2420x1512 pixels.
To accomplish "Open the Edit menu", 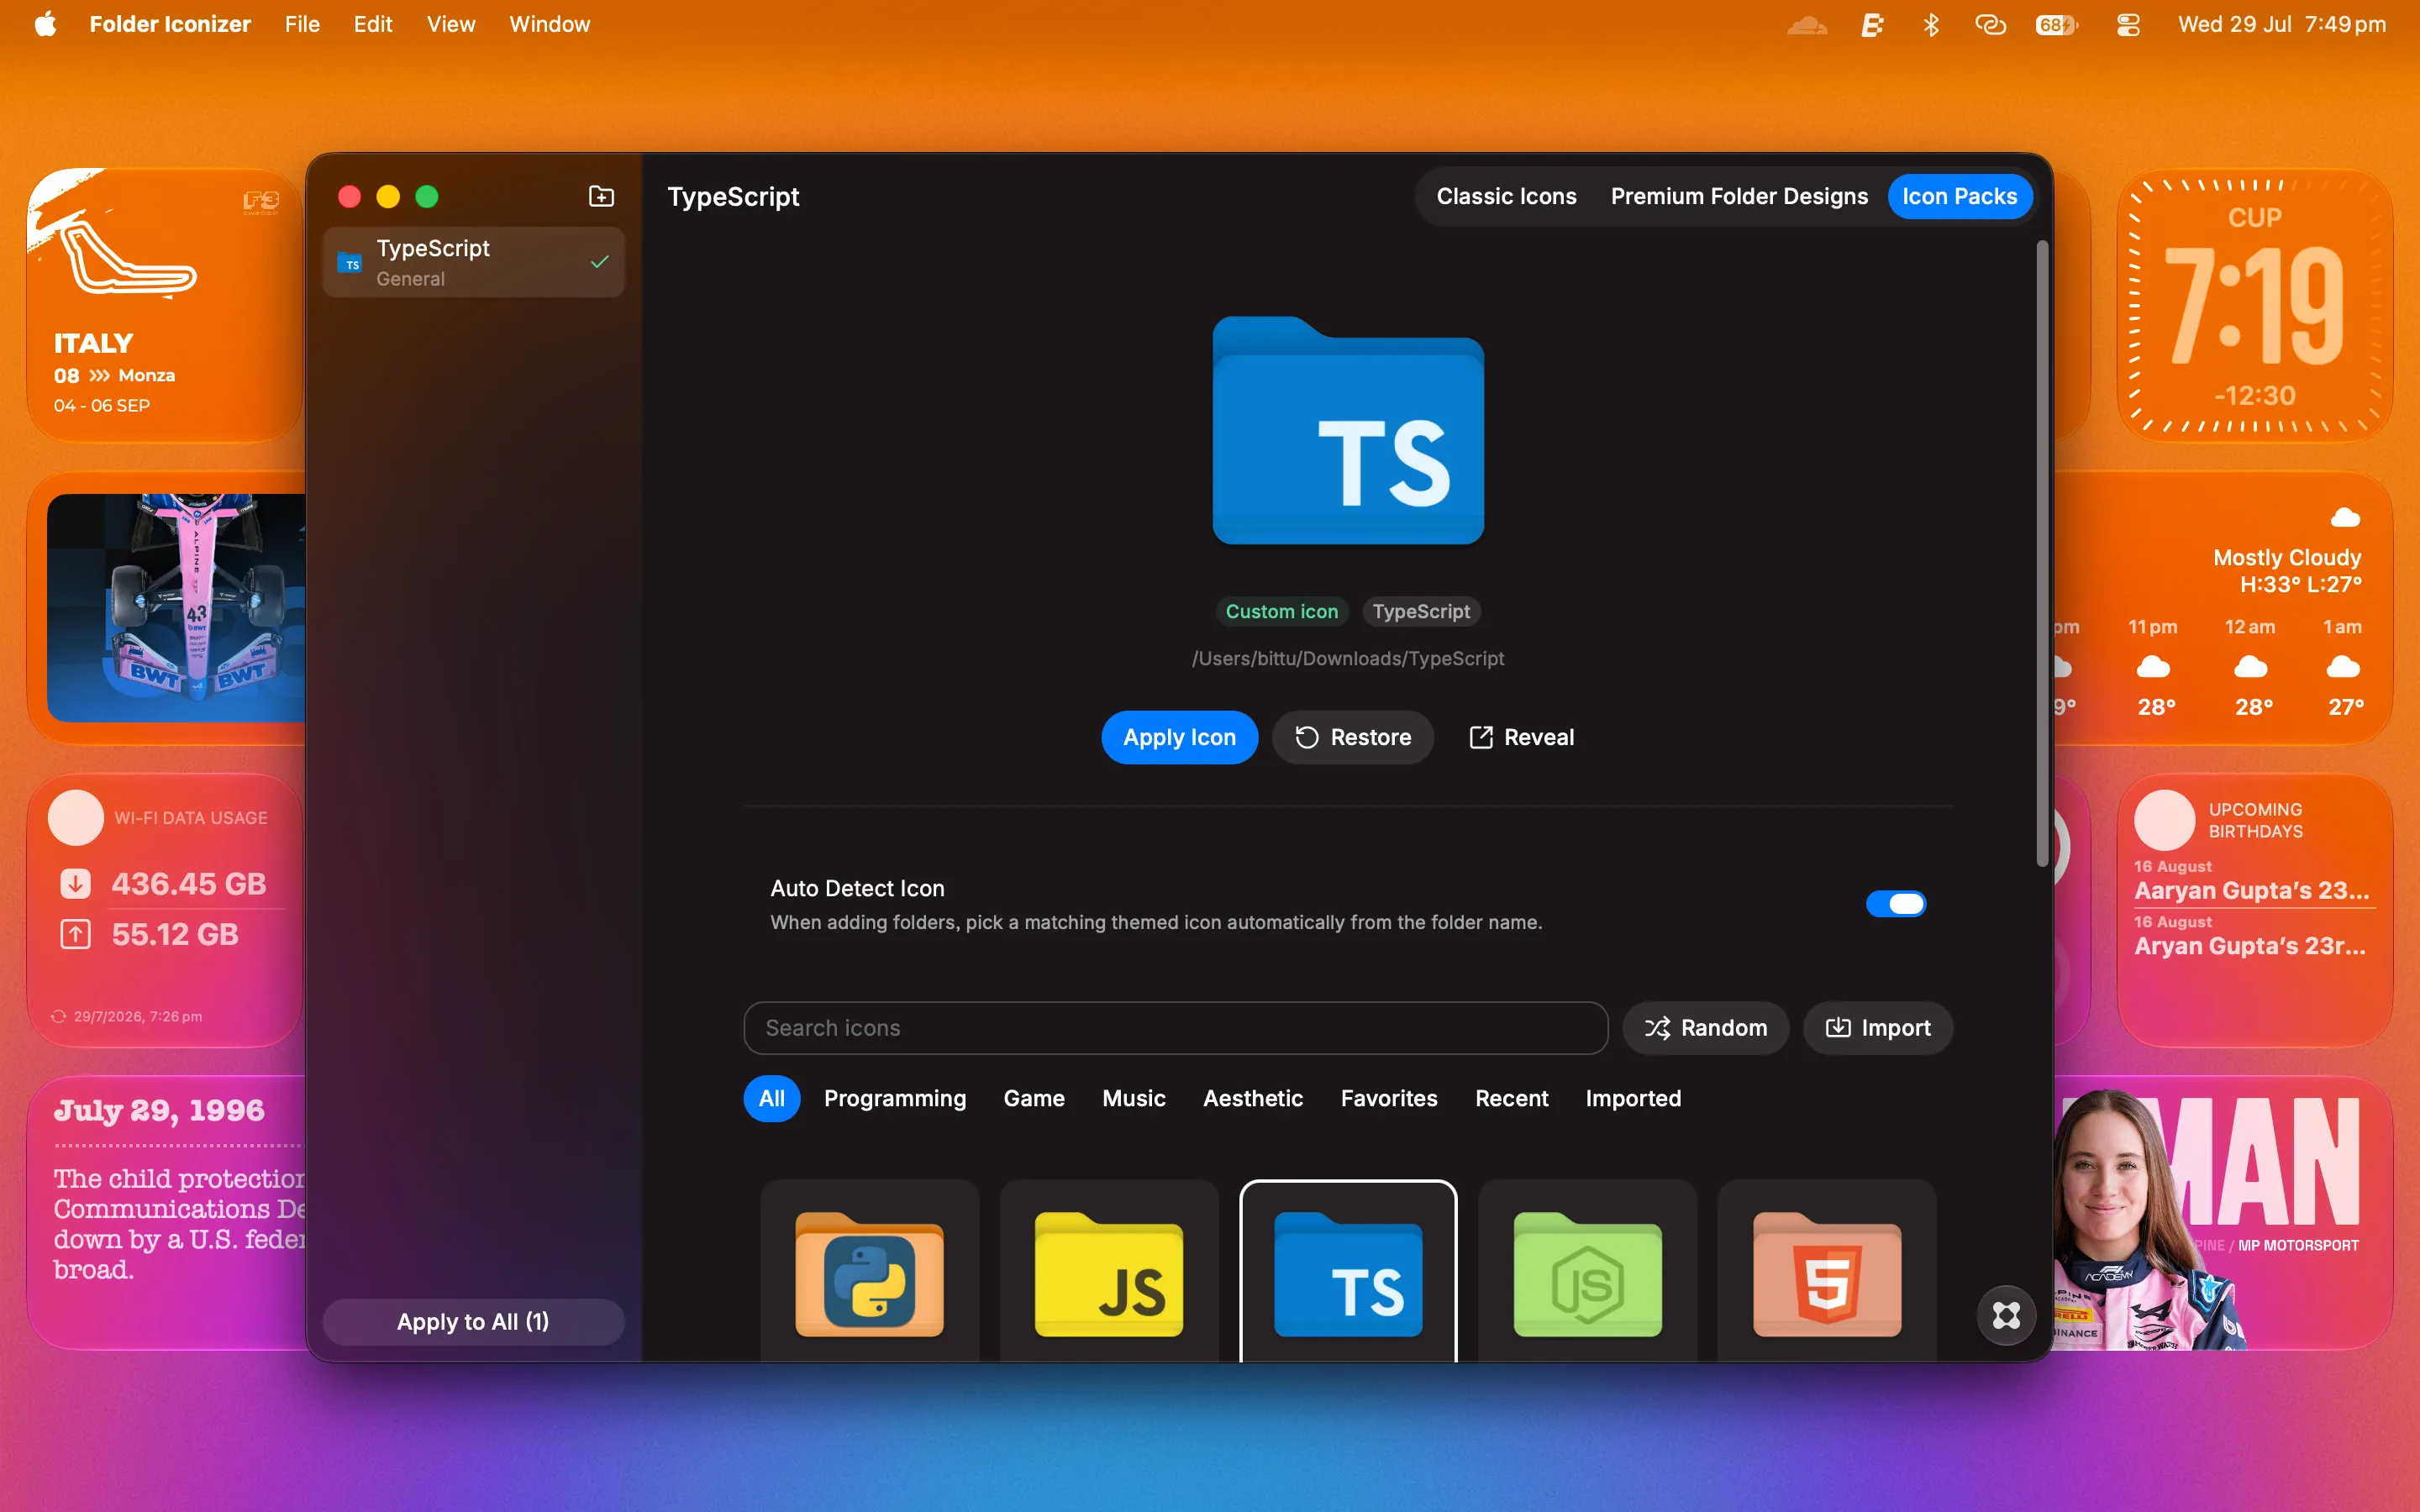I will (x=372, y=24).
